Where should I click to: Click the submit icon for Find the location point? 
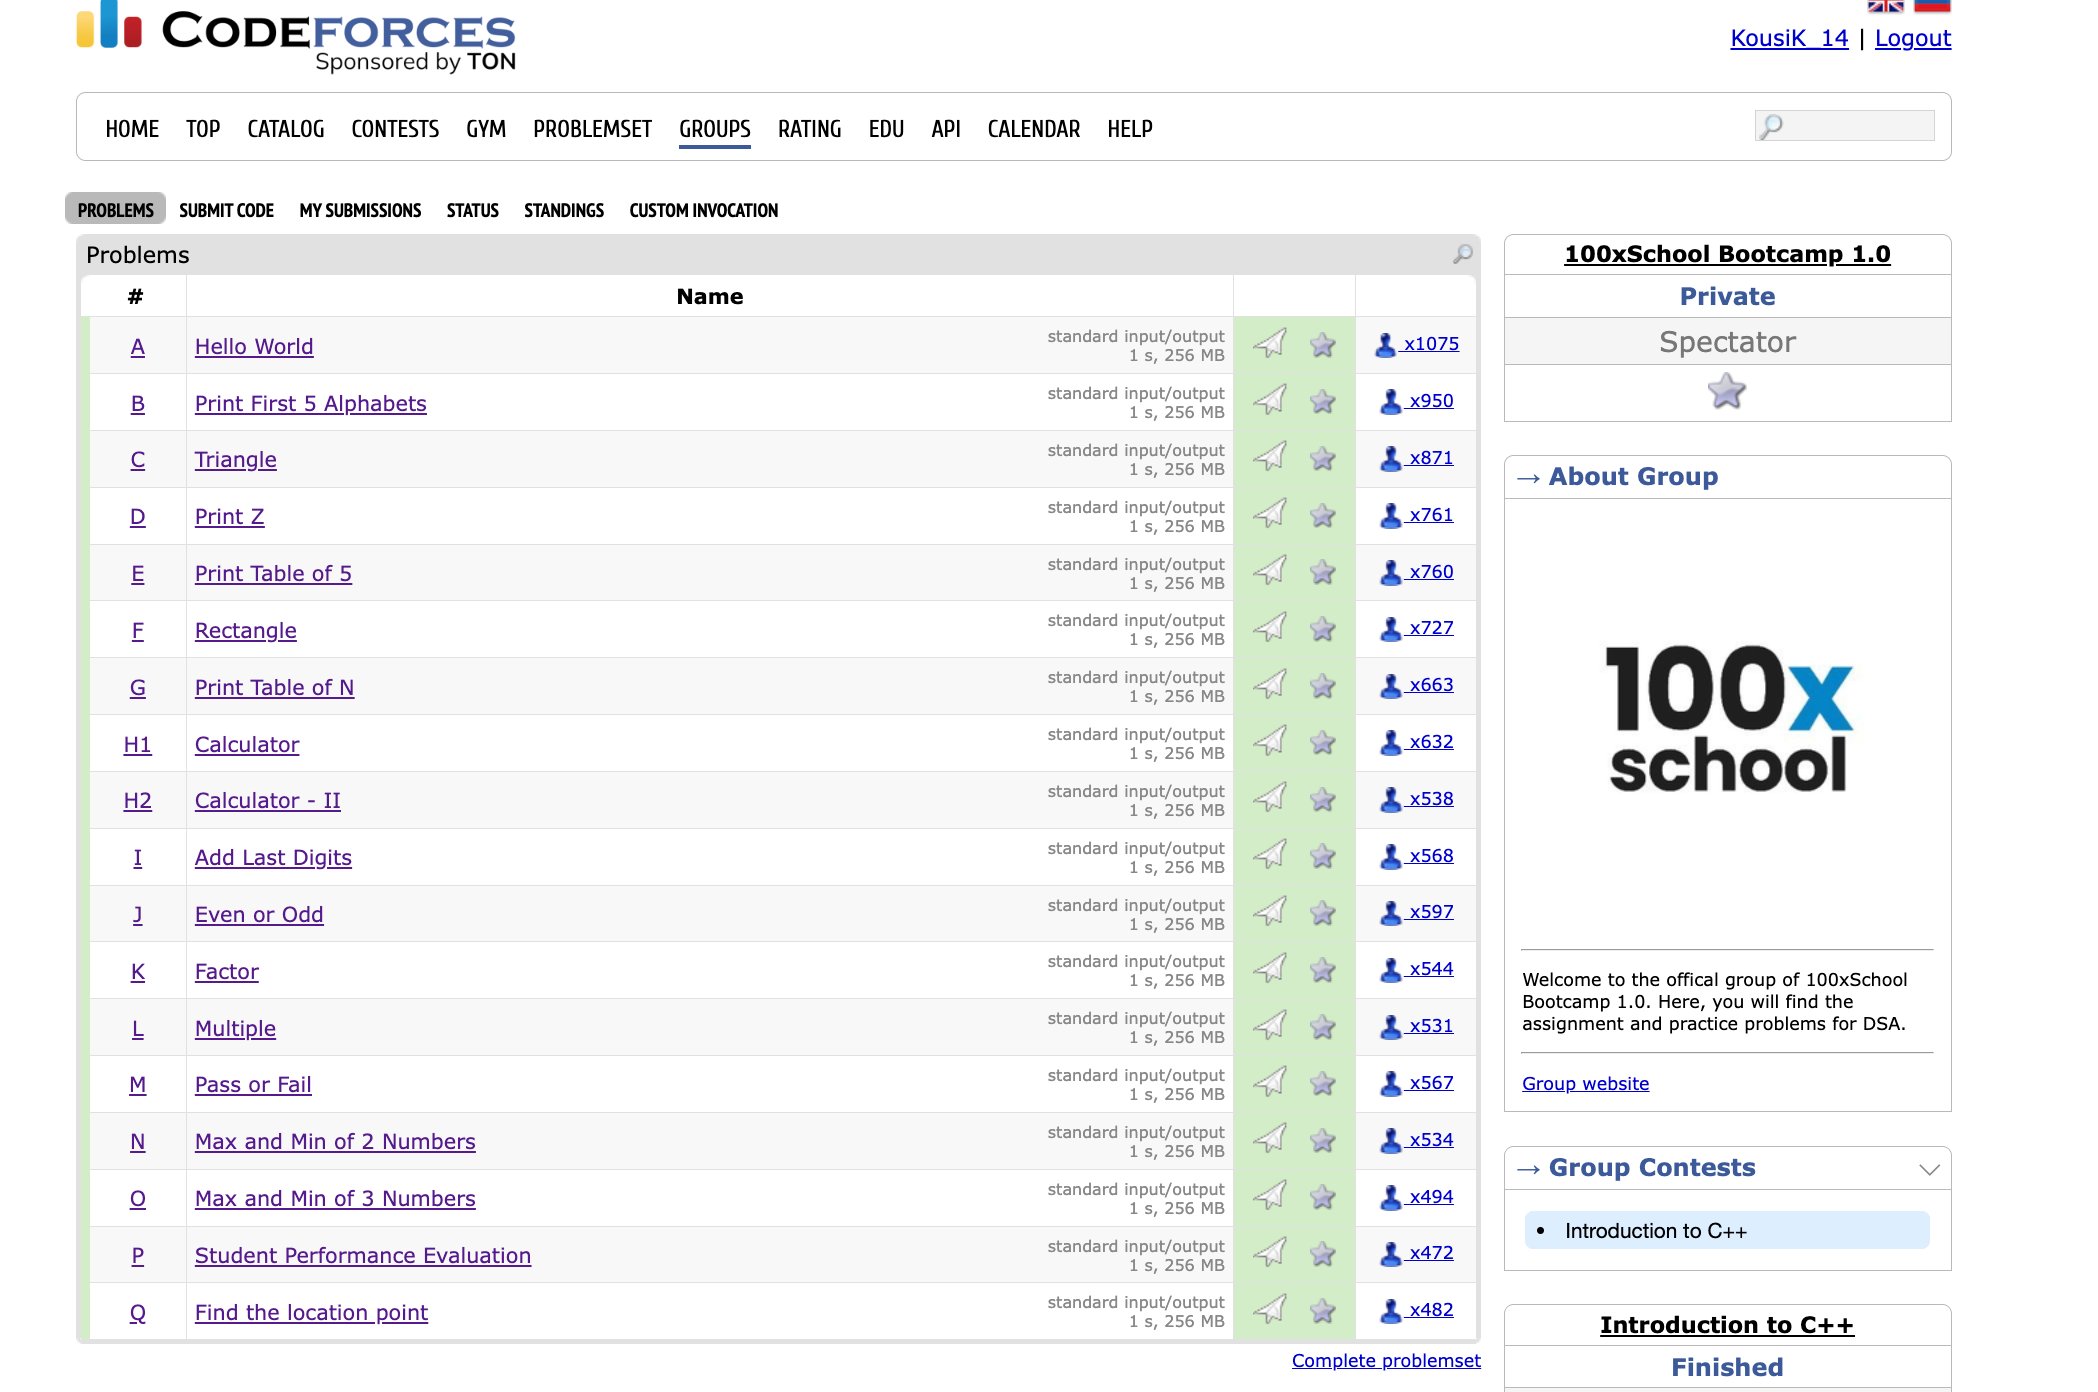(1270, 1310)
